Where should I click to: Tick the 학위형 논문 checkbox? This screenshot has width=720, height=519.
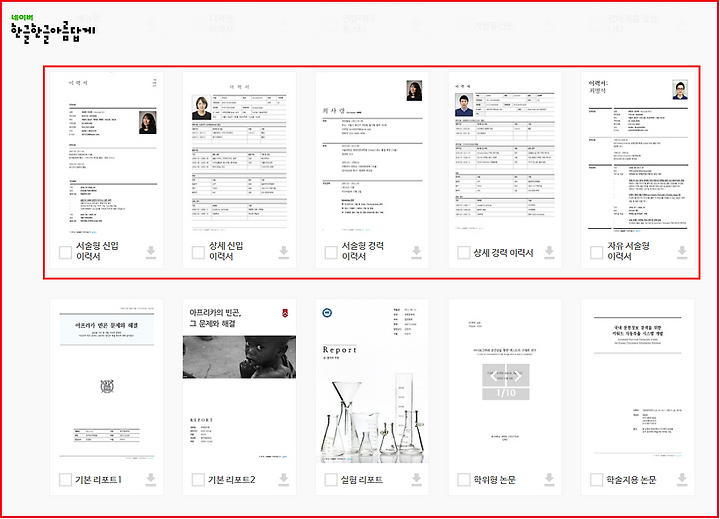point(464,480)
